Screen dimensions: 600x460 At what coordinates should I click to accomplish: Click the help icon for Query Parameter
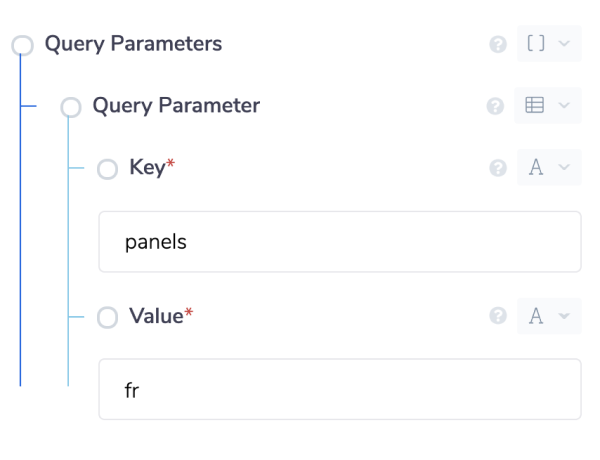495,107
